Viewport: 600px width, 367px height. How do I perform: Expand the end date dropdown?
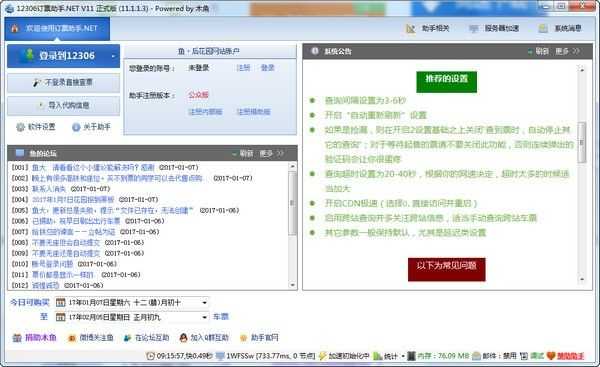pos(205,317)
